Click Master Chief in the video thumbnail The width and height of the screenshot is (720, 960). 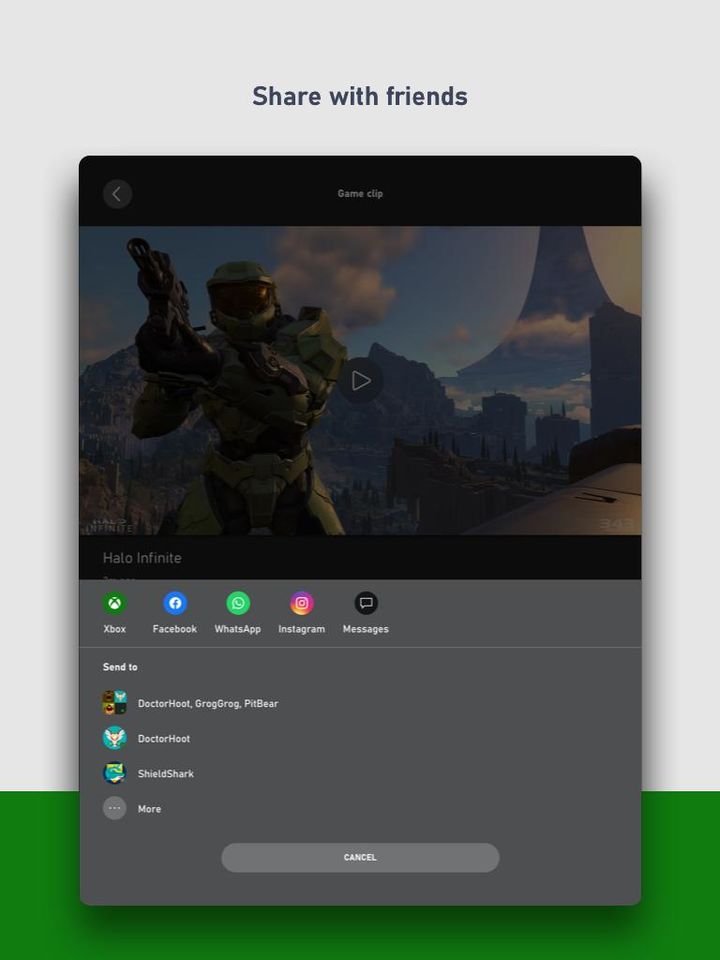pos(240,380)
